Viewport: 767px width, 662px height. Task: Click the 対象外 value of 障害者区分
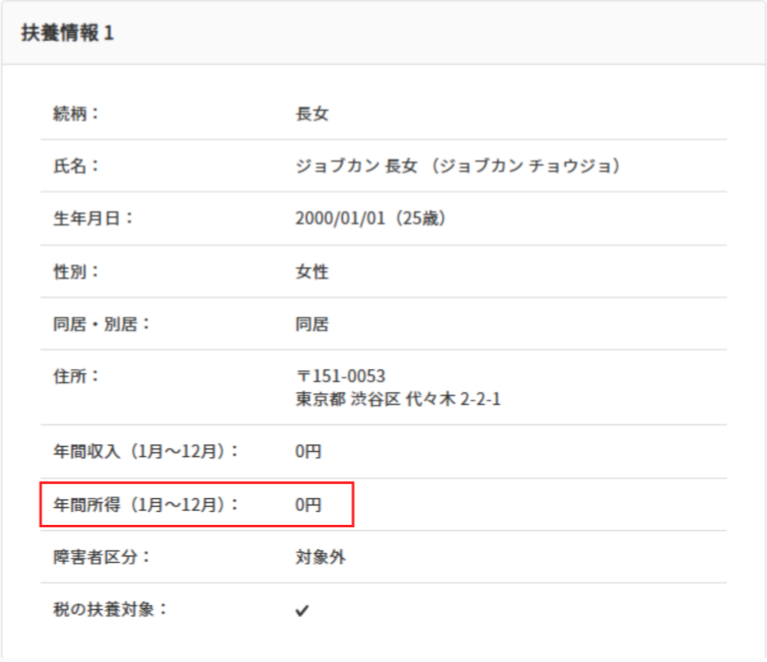(x=321, y=558)
